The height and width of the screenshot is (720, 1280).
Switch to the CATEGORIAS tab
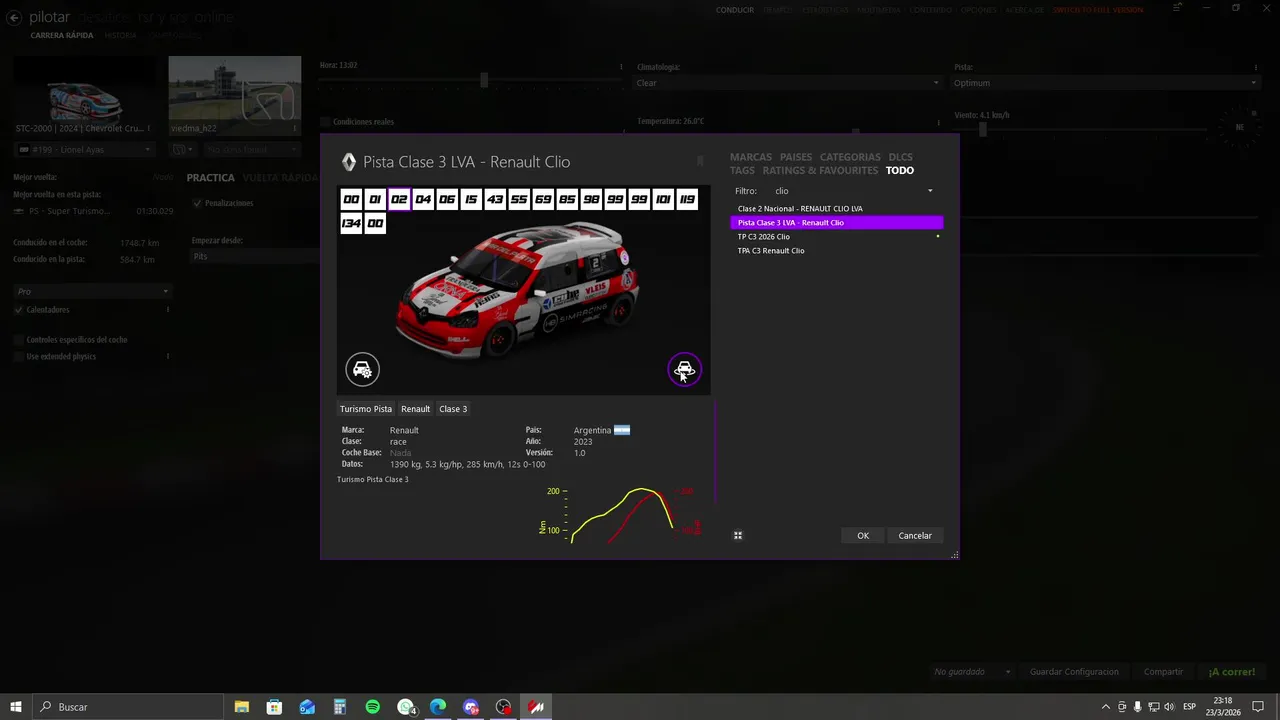(850, 157)
